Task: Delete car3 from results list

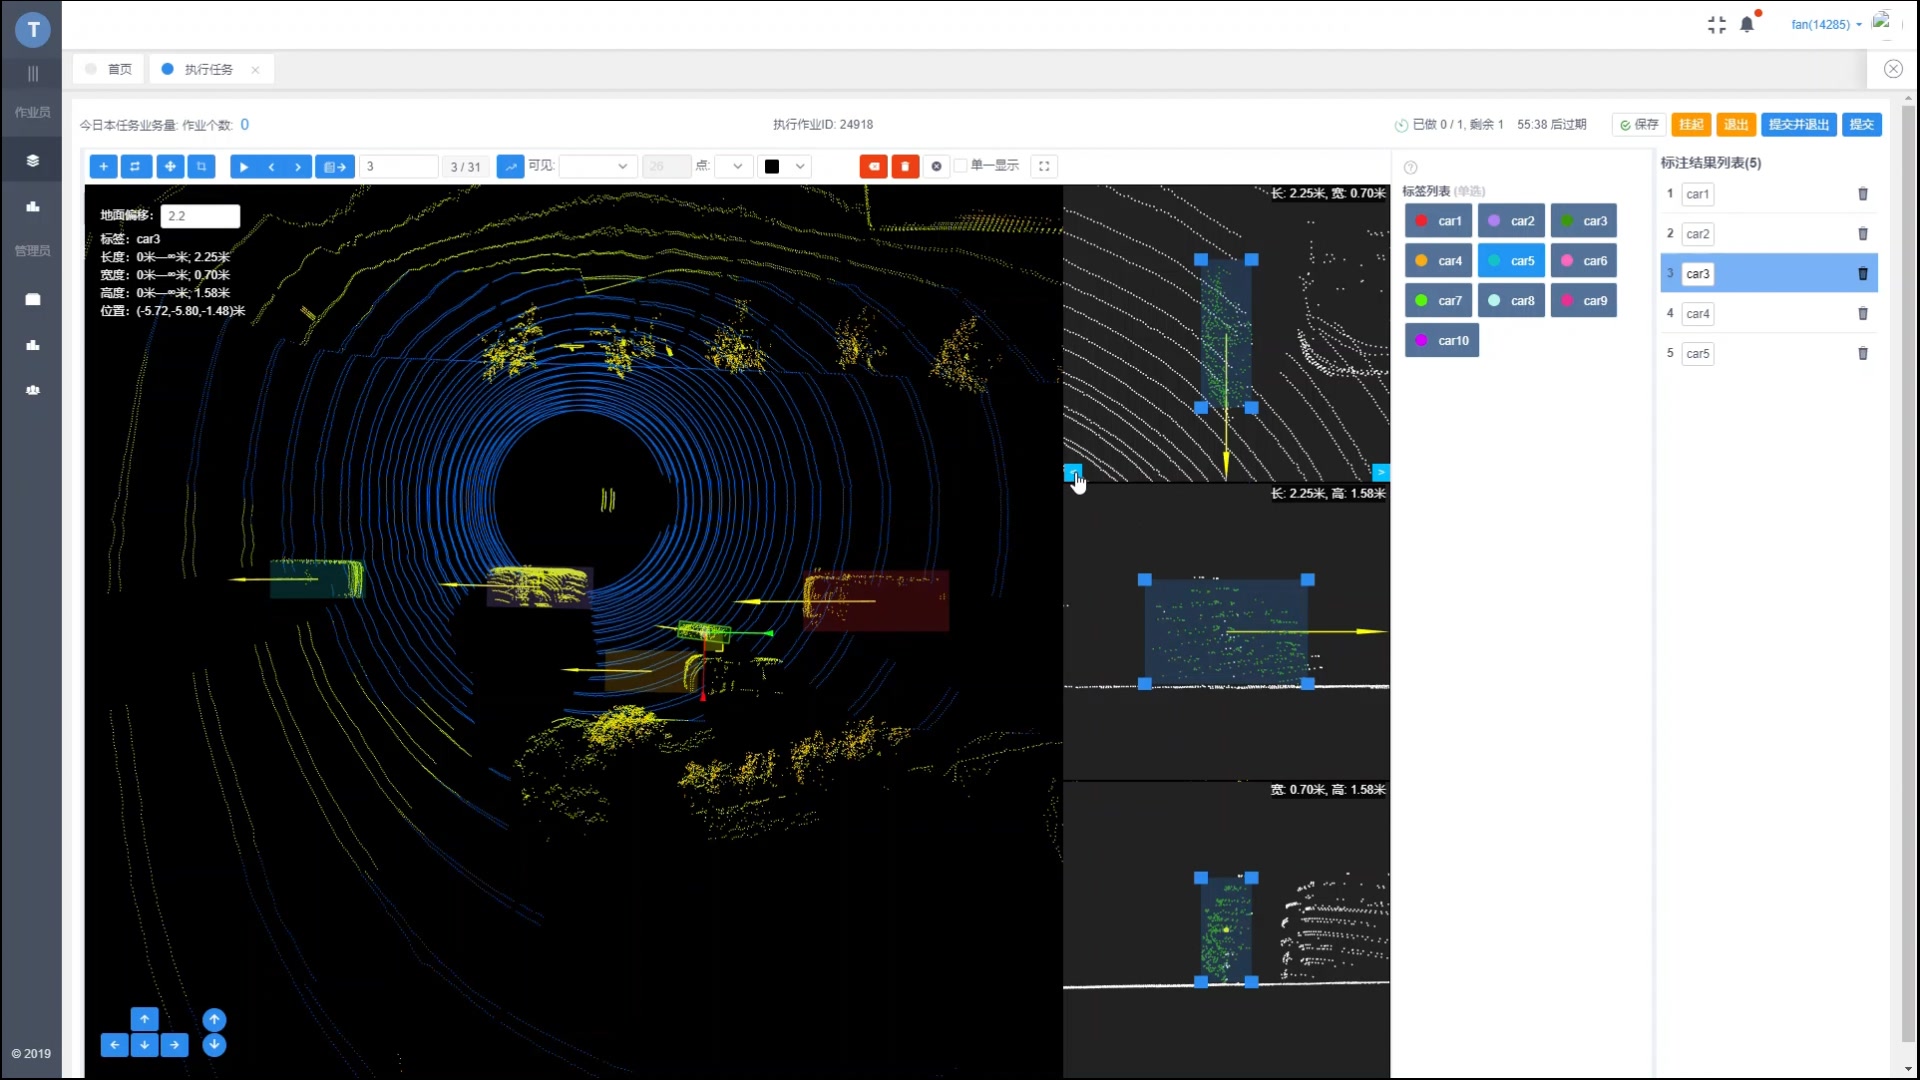Action: pyautogui.click(x=1862, y=273)
